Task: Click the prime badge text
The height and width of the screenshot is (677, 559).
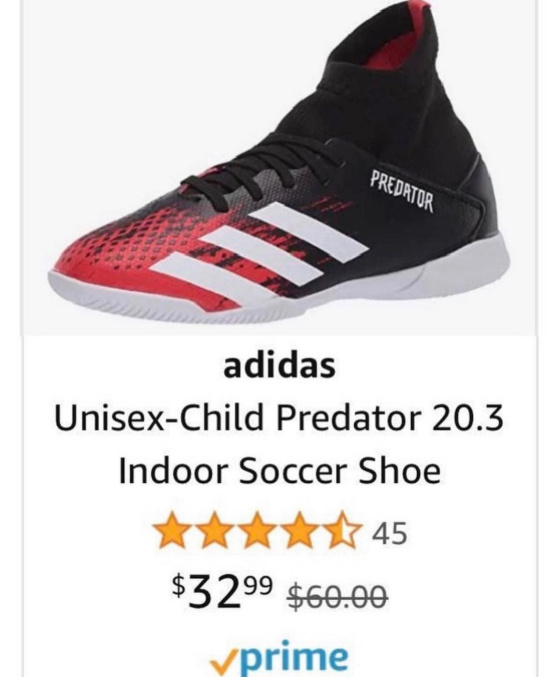Action: 290,656
